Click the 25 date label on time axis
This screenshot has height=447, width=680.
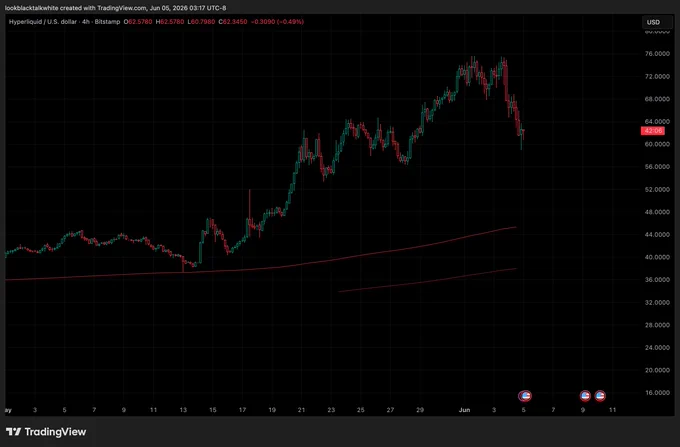(361, 410)
